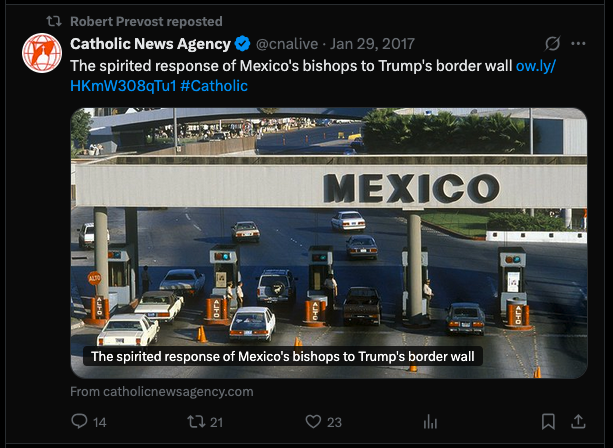Open the reply comment icon

pos(79,421)
